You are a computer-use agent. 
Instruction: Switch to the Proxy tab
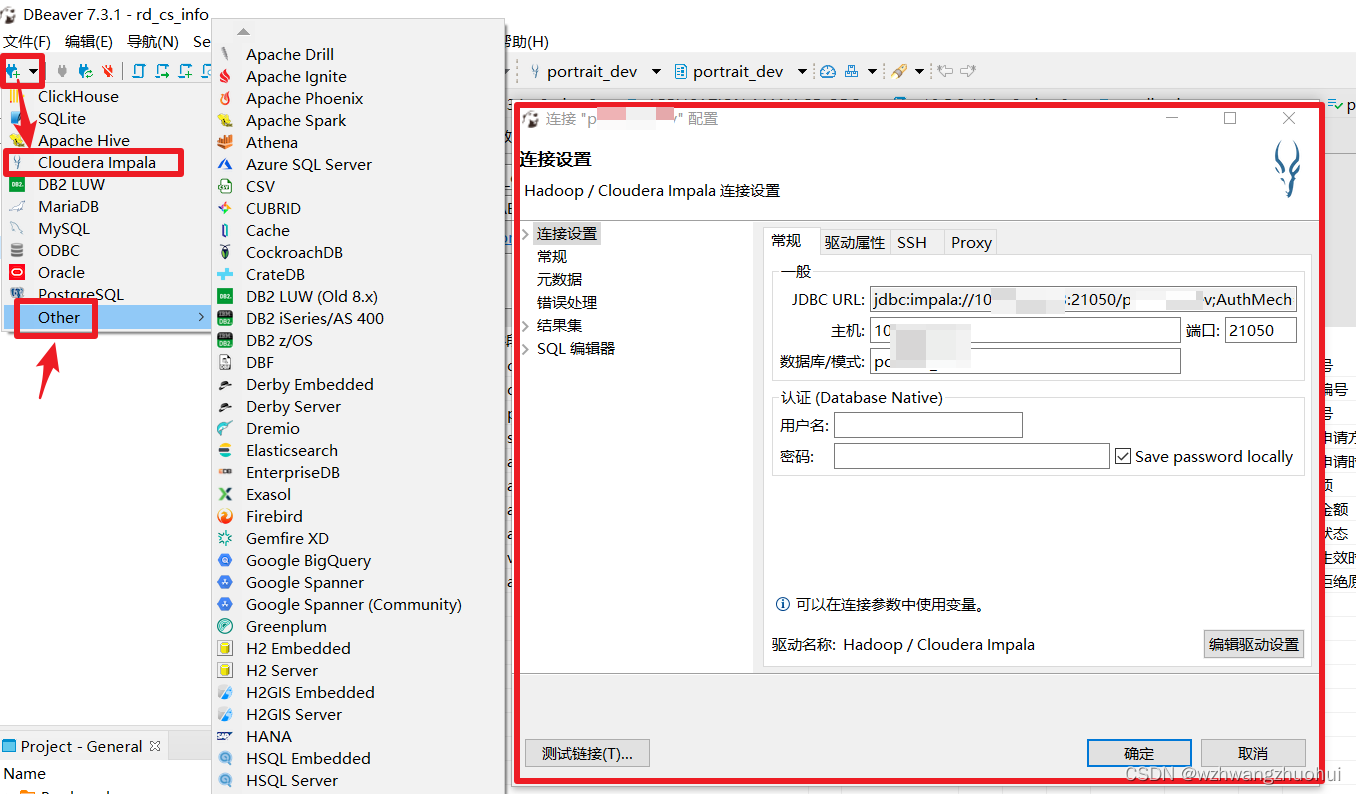point(971,242)
